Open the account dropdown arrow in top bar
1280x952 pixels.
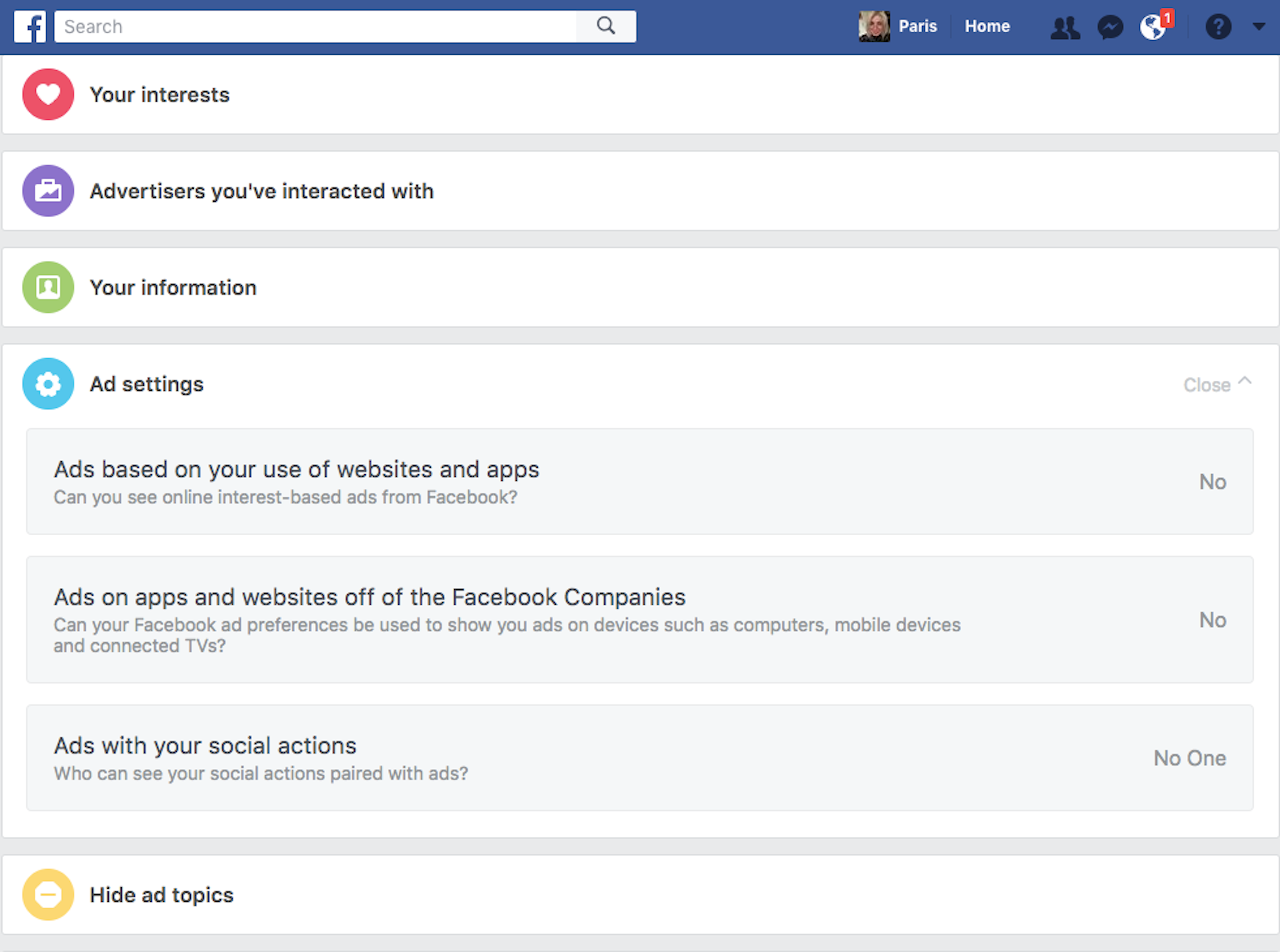1258,27
